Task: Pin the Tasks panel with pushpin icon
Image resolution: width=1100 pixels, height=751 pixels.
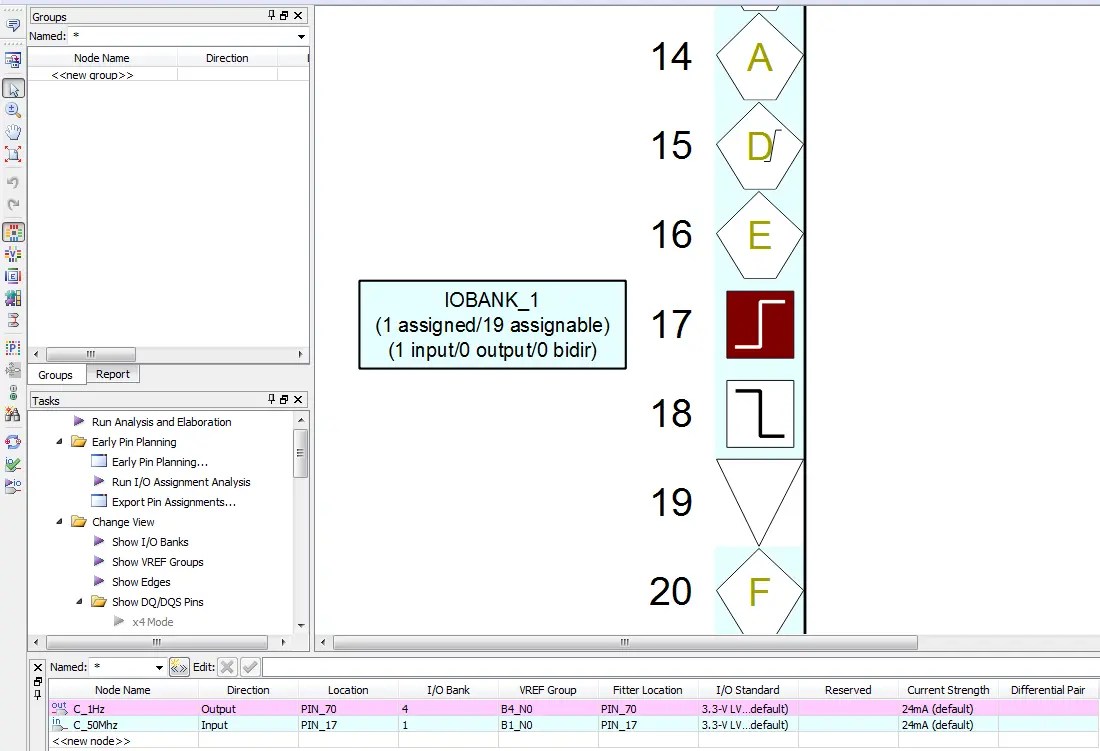Action: point(271,399)
